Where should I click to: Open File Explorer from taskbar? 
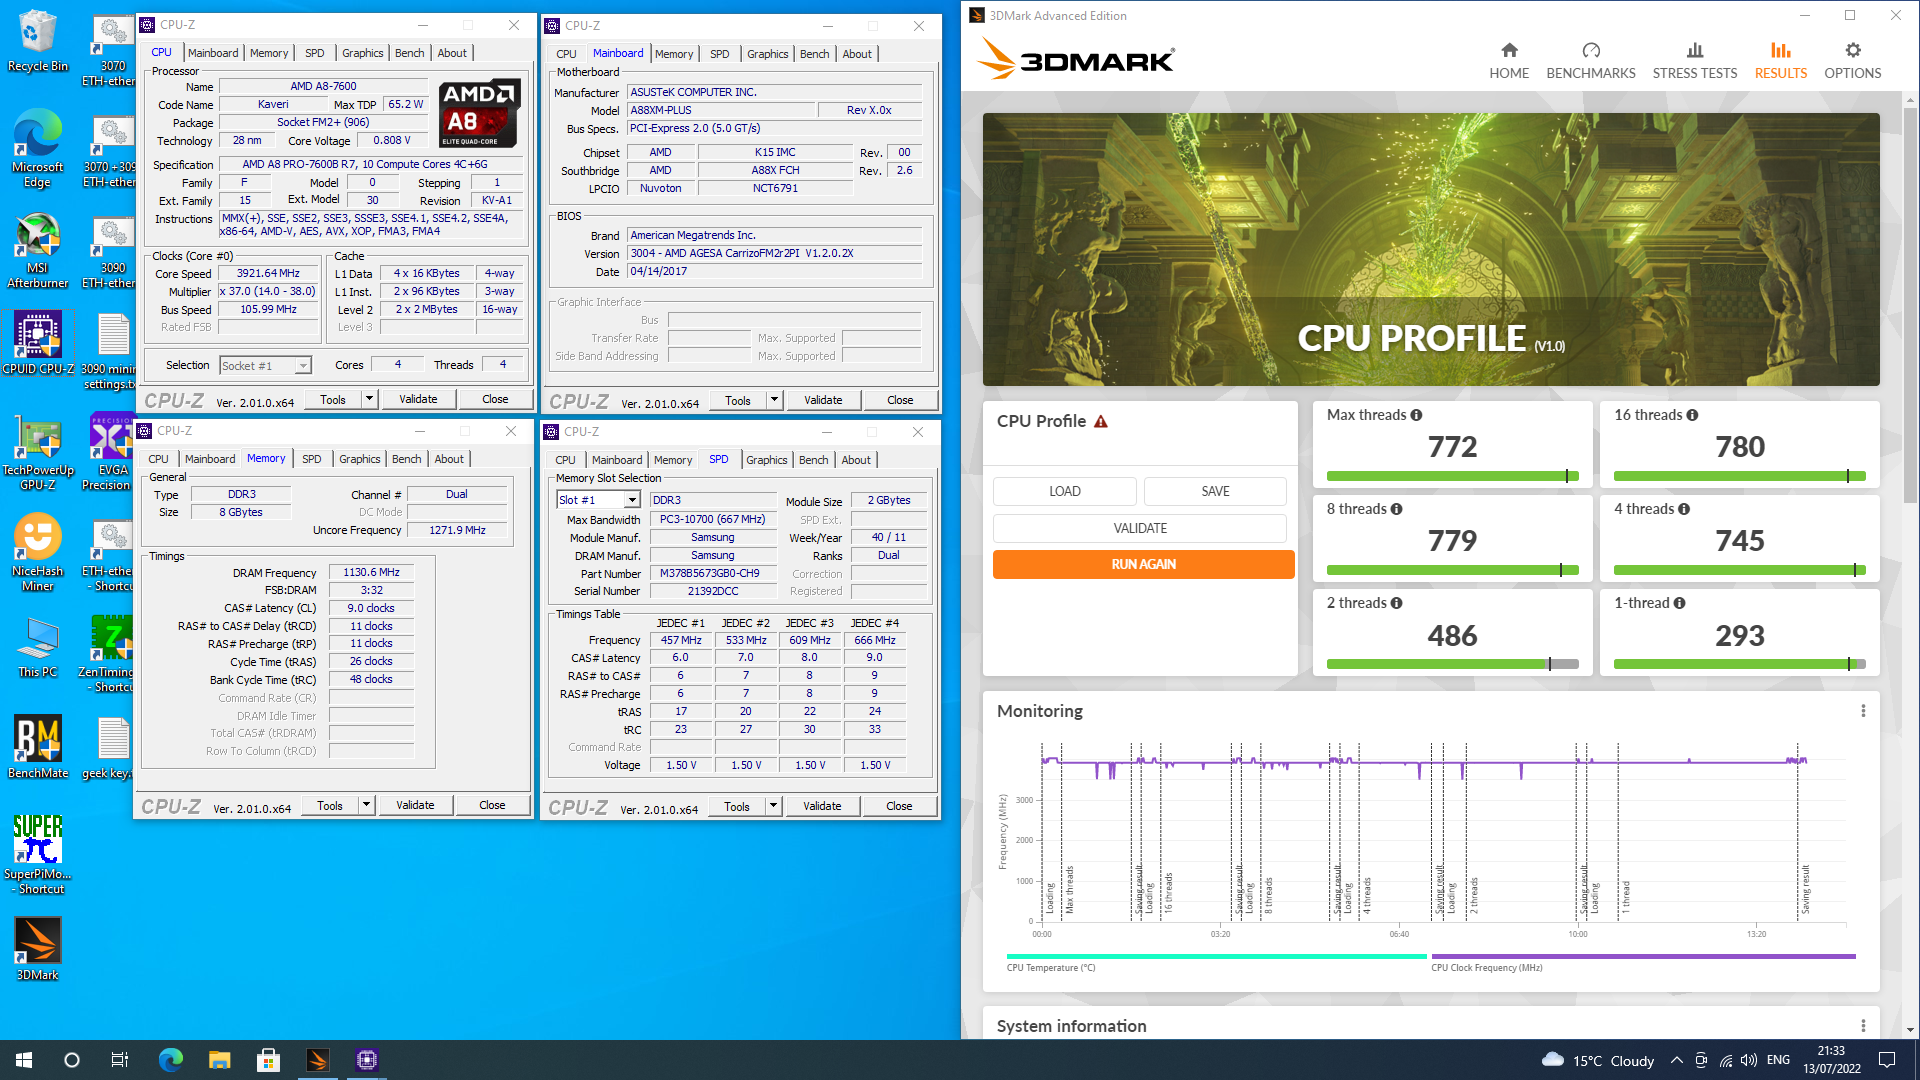pos(219,1060)
